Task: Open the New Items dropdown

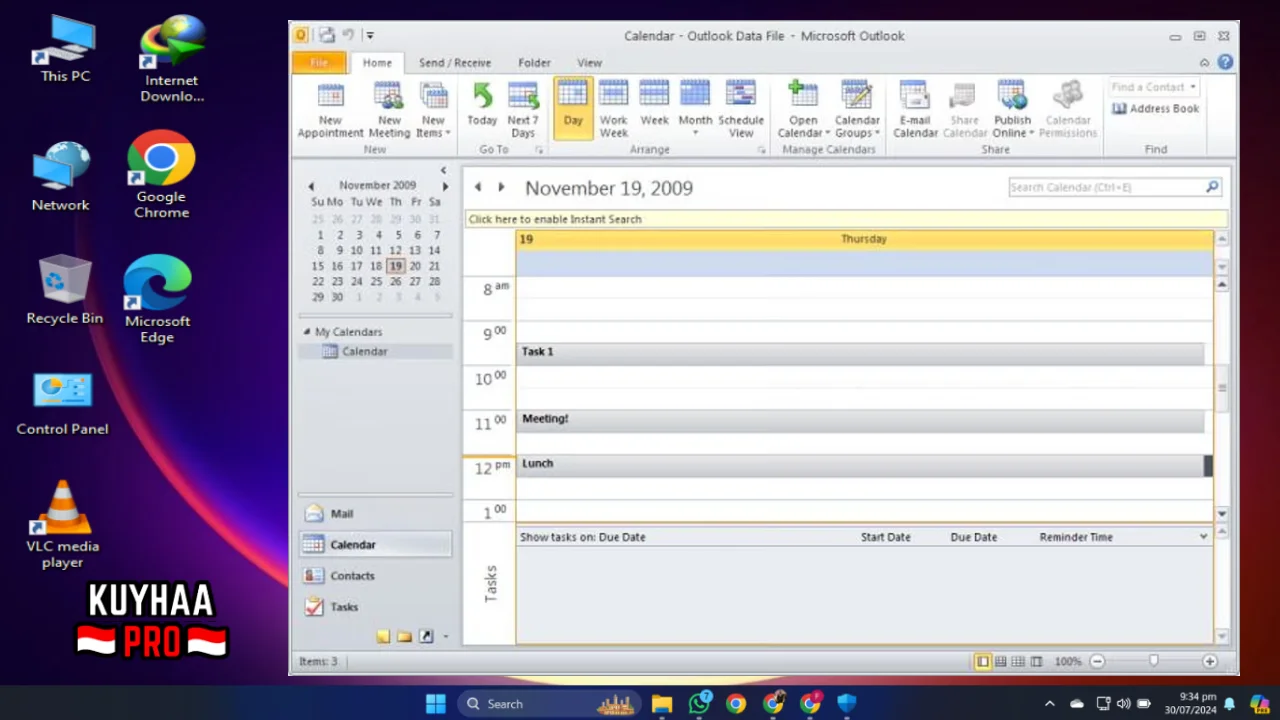Action: 433,110
